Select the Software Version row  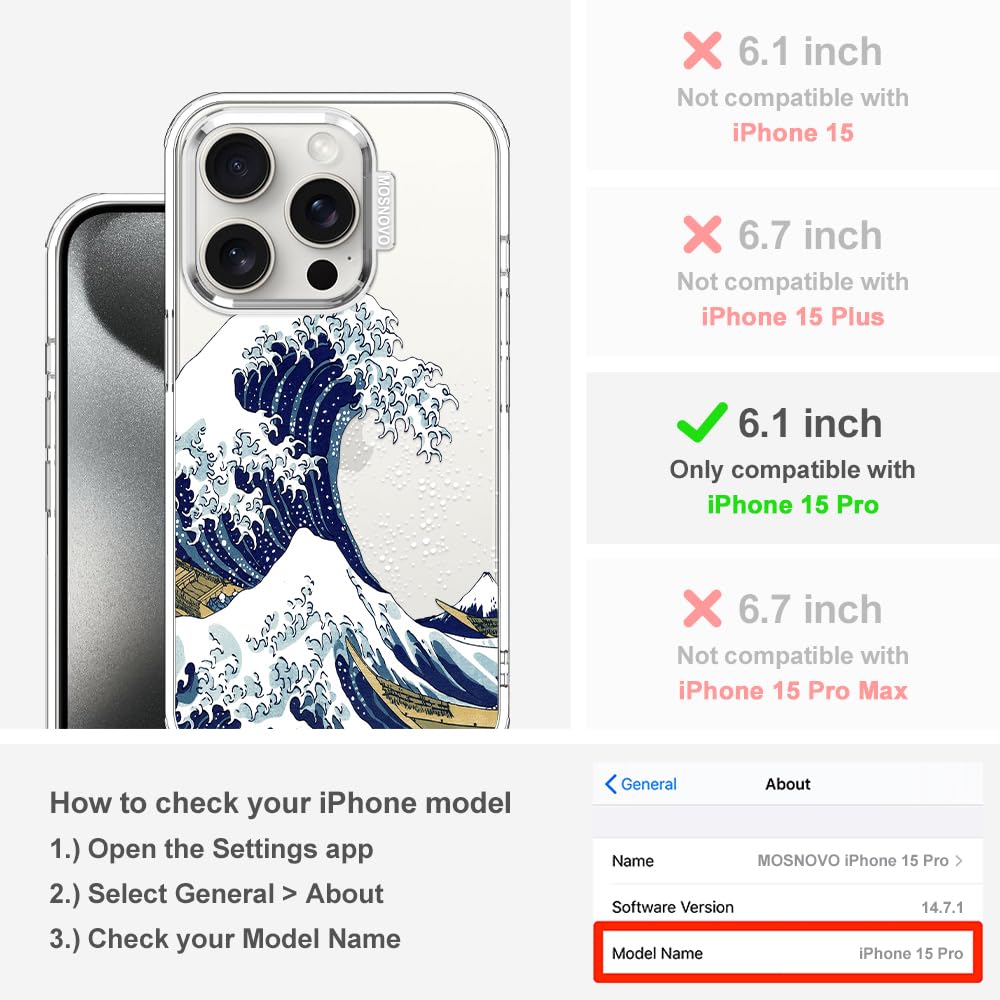tap(788, 907)
